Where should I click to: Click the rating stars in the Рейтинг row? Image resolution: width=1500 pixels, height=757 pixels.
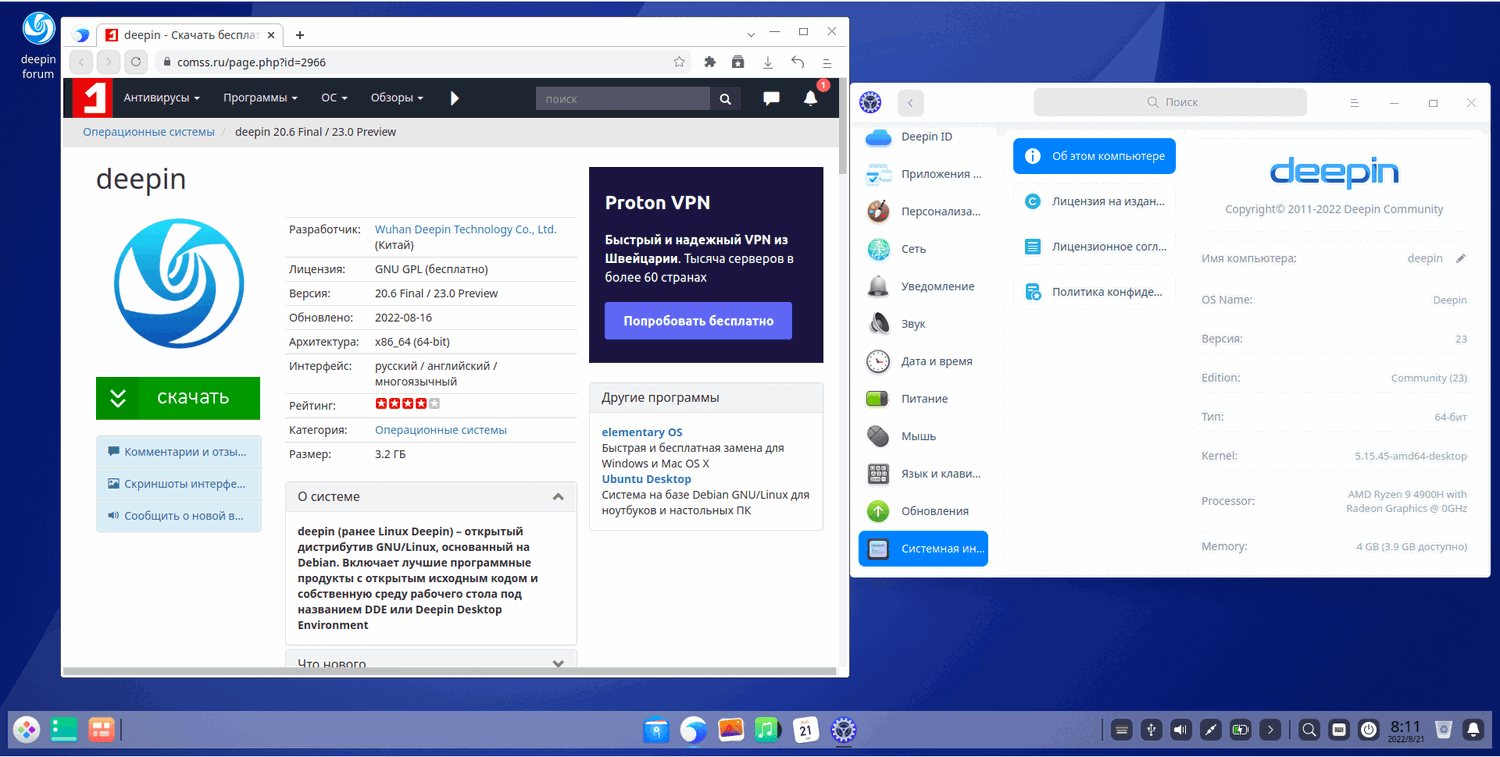coord(407,404)
